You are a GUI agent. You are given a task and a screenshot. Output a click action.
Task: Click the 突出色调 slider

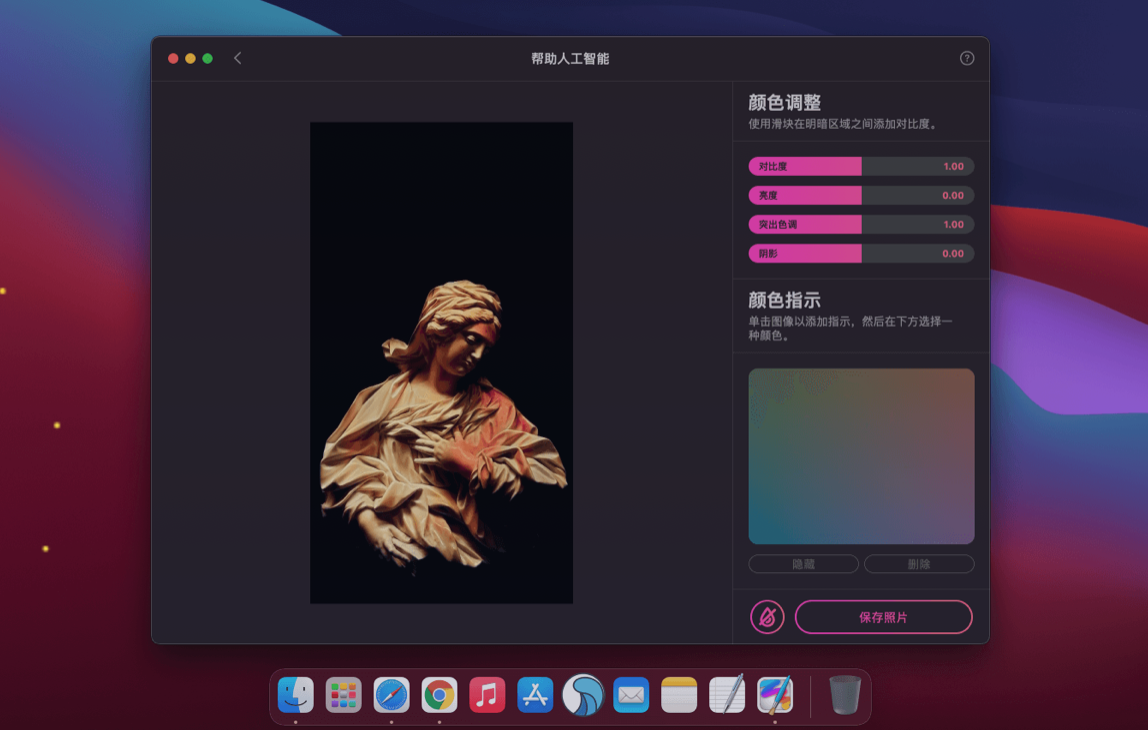click(861, 225)
